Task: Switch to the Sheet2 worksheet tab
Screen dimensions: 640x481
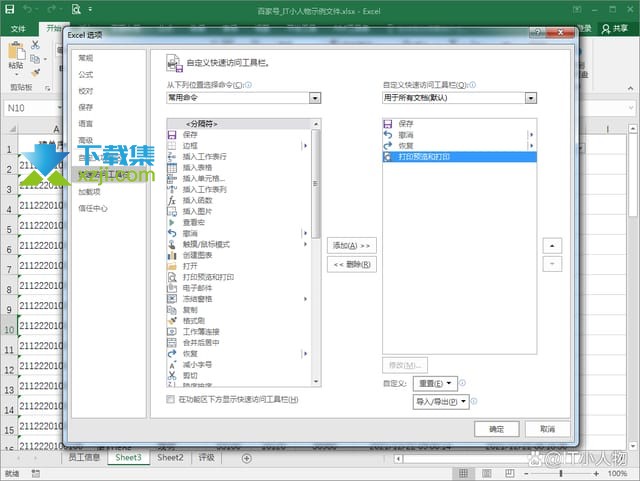Action: point(170,458)
